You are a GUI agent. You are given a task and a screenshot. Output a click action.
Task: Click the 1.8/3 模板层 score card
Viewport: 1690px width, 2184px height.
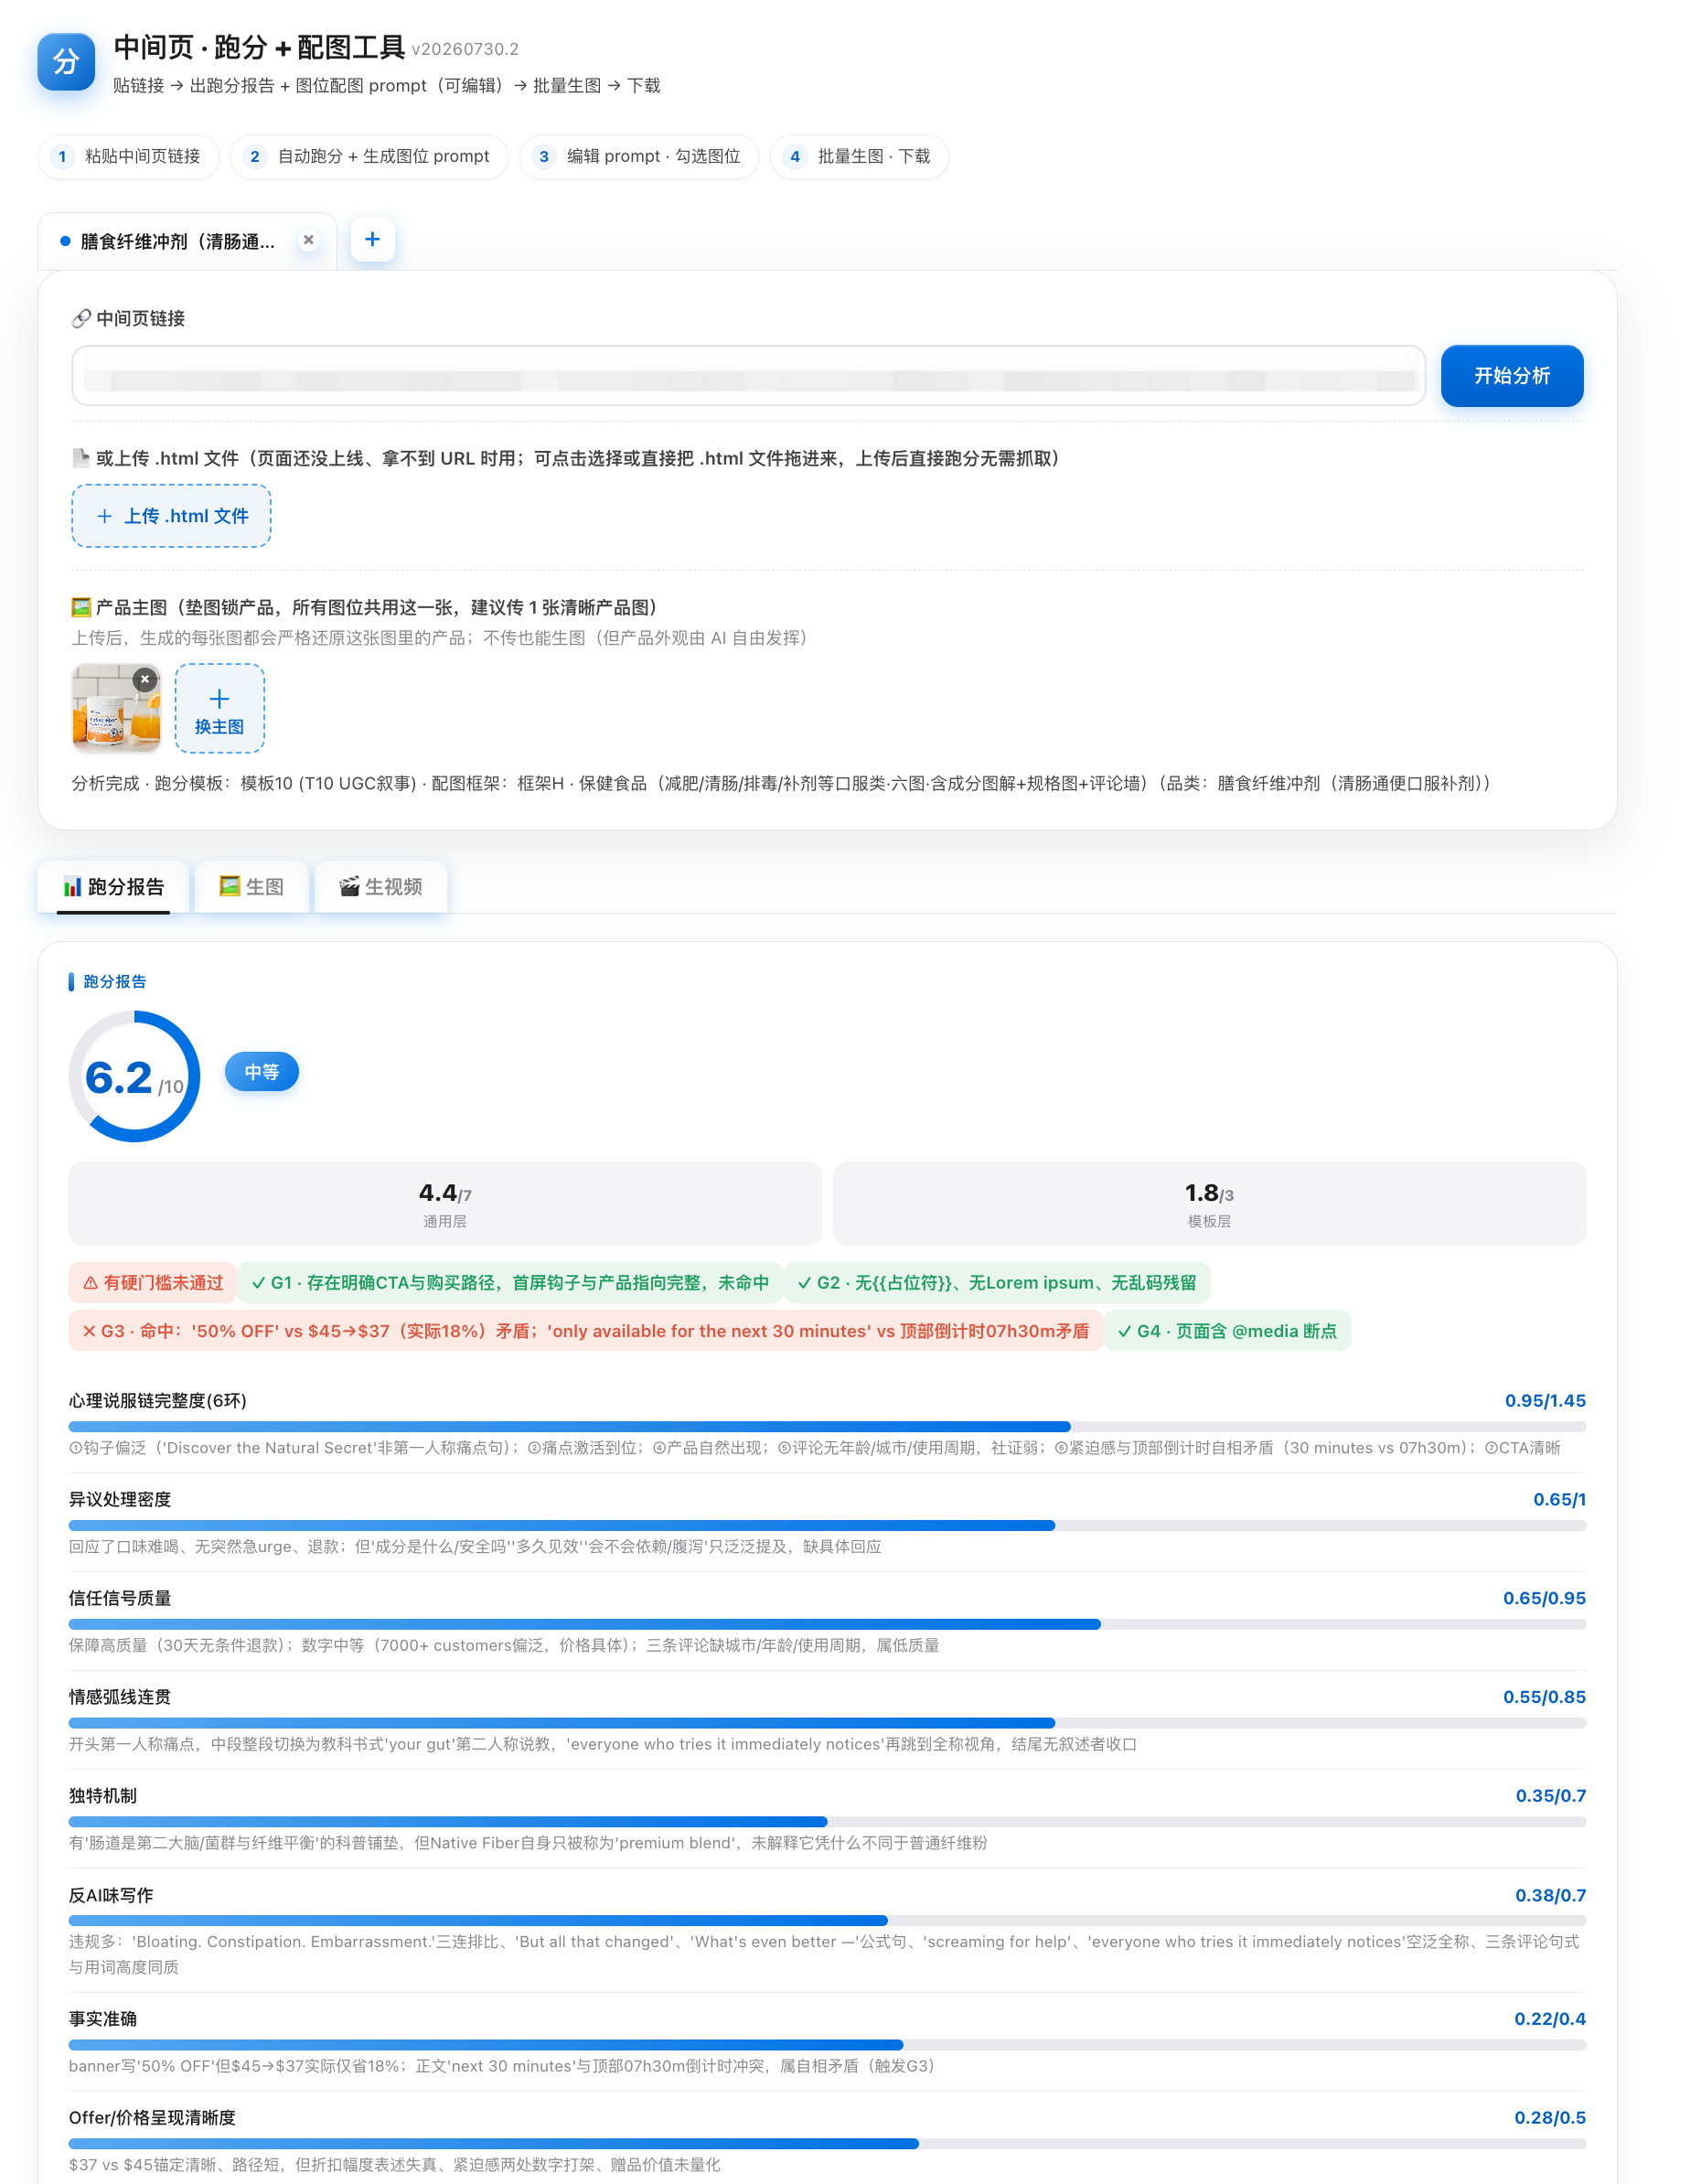[1209, 1203]
